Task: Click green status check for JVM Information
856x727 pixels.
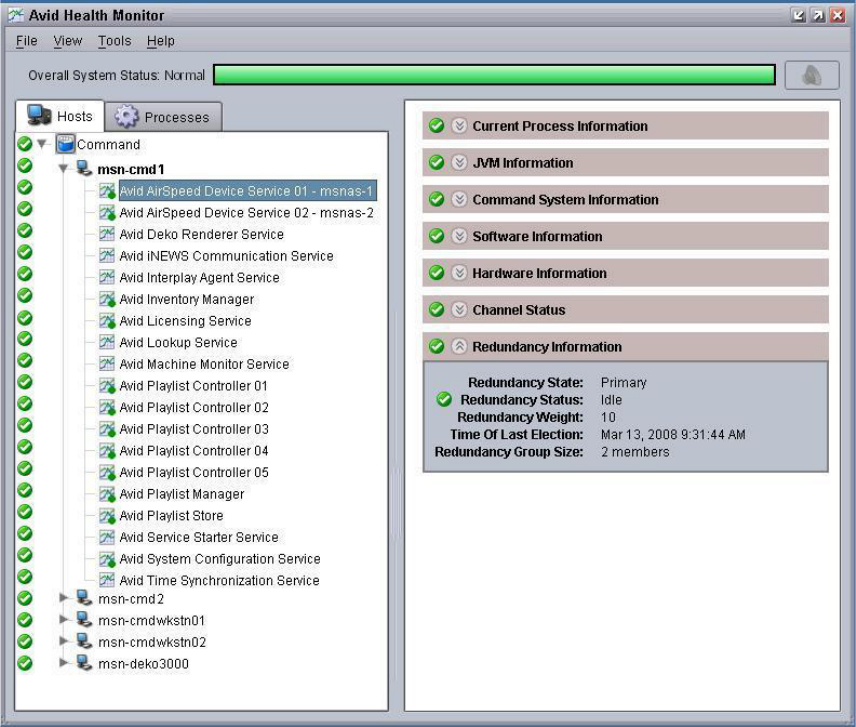Action: click(x=436, y=163)
